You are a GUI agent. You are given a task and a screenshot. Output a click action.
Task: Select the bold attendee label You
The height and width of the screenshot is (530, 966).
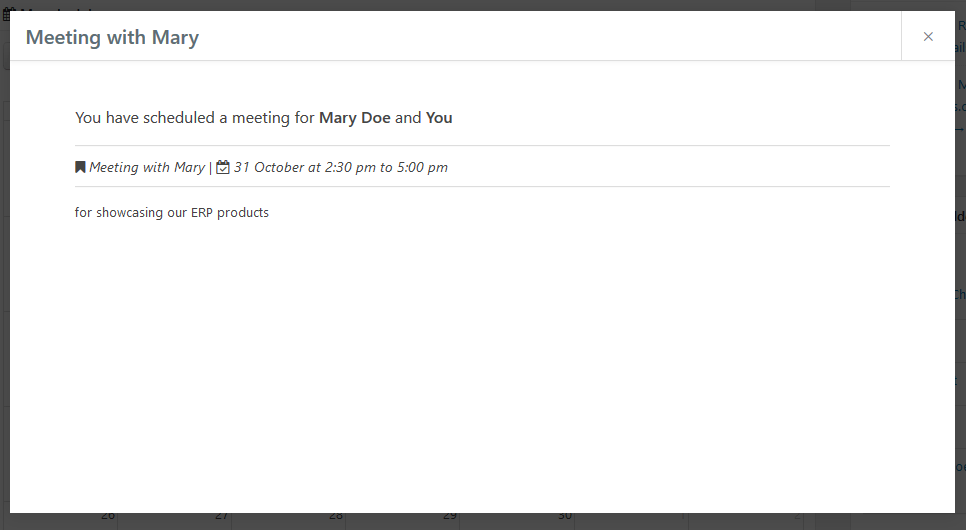439,118
